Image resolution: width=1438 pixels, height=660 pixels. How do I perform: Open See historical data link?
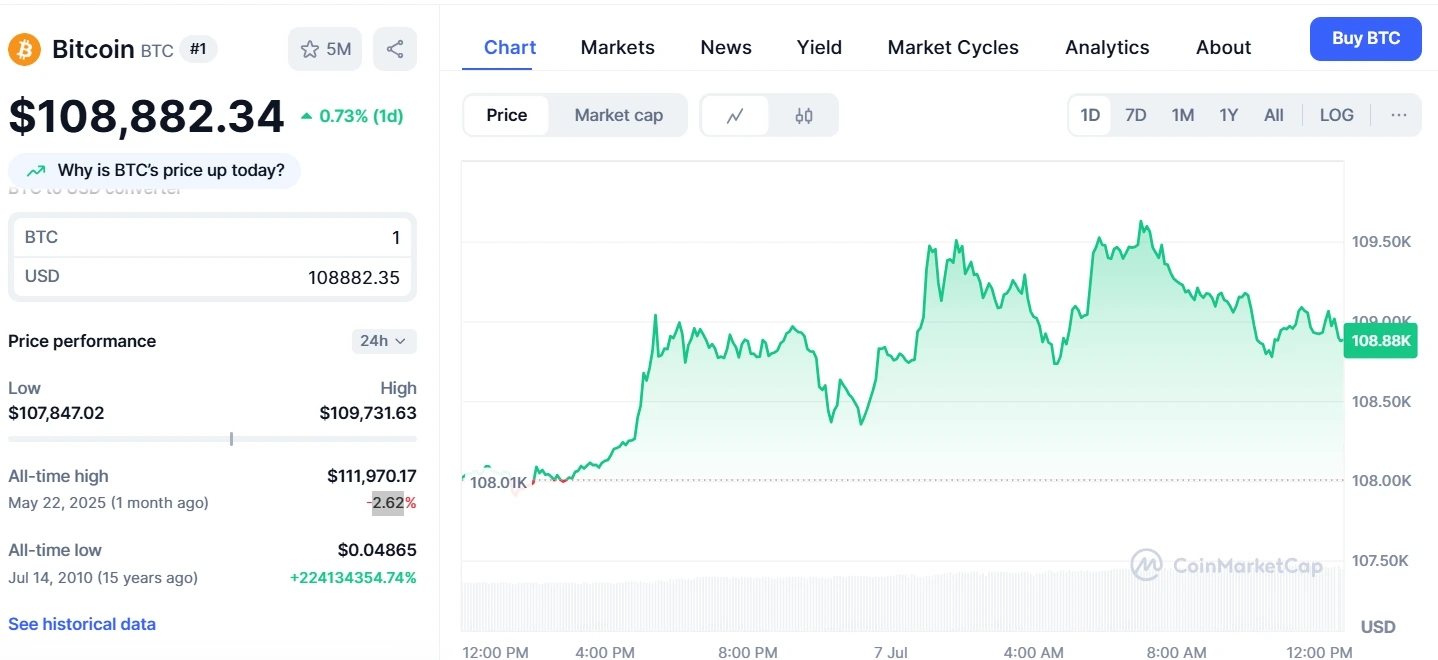click(82, 624)
